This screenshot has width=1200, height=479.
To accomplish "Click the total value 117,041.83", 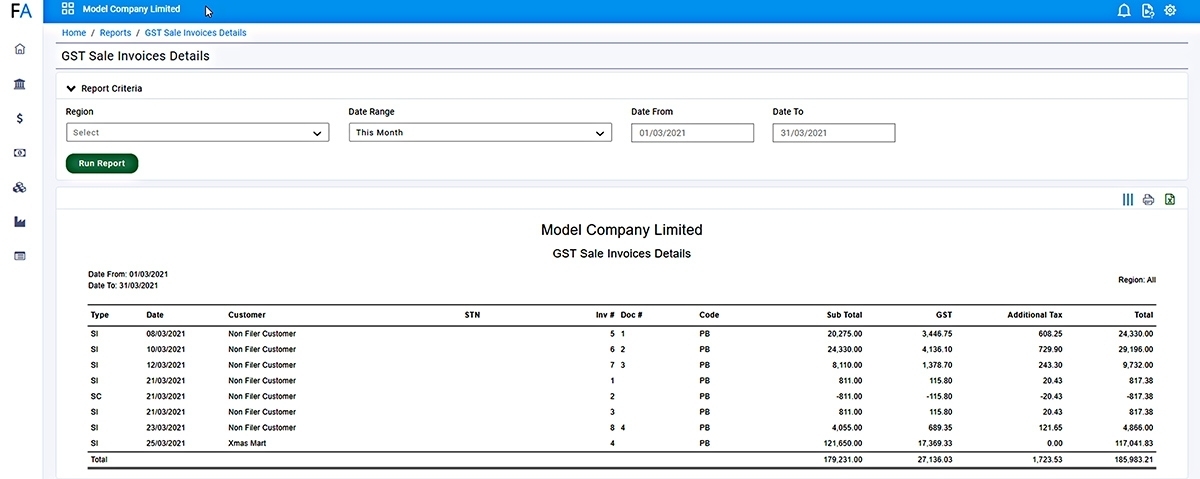I will [x=1133, y=443].
